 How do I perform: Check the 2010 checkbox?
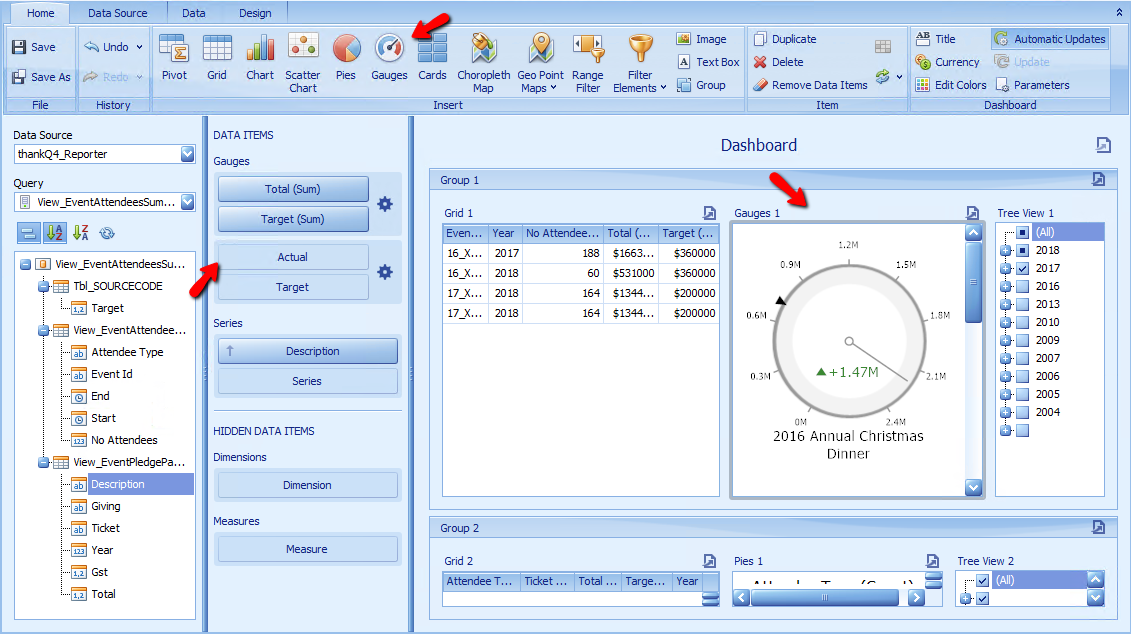1022,322
